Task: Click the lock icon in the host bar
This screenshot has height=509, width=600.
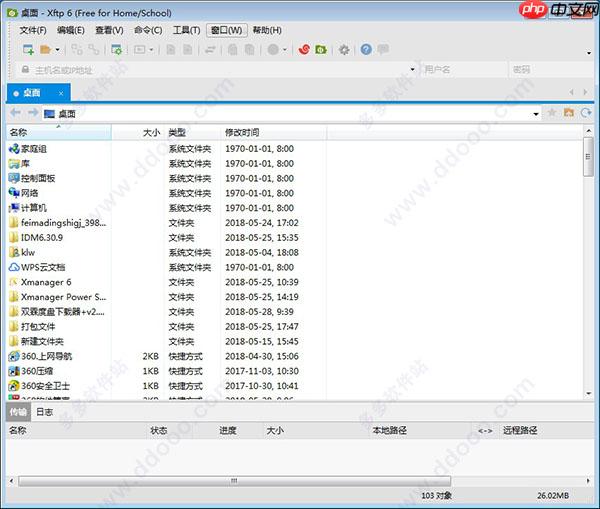Action: click(x=25, y=70)
